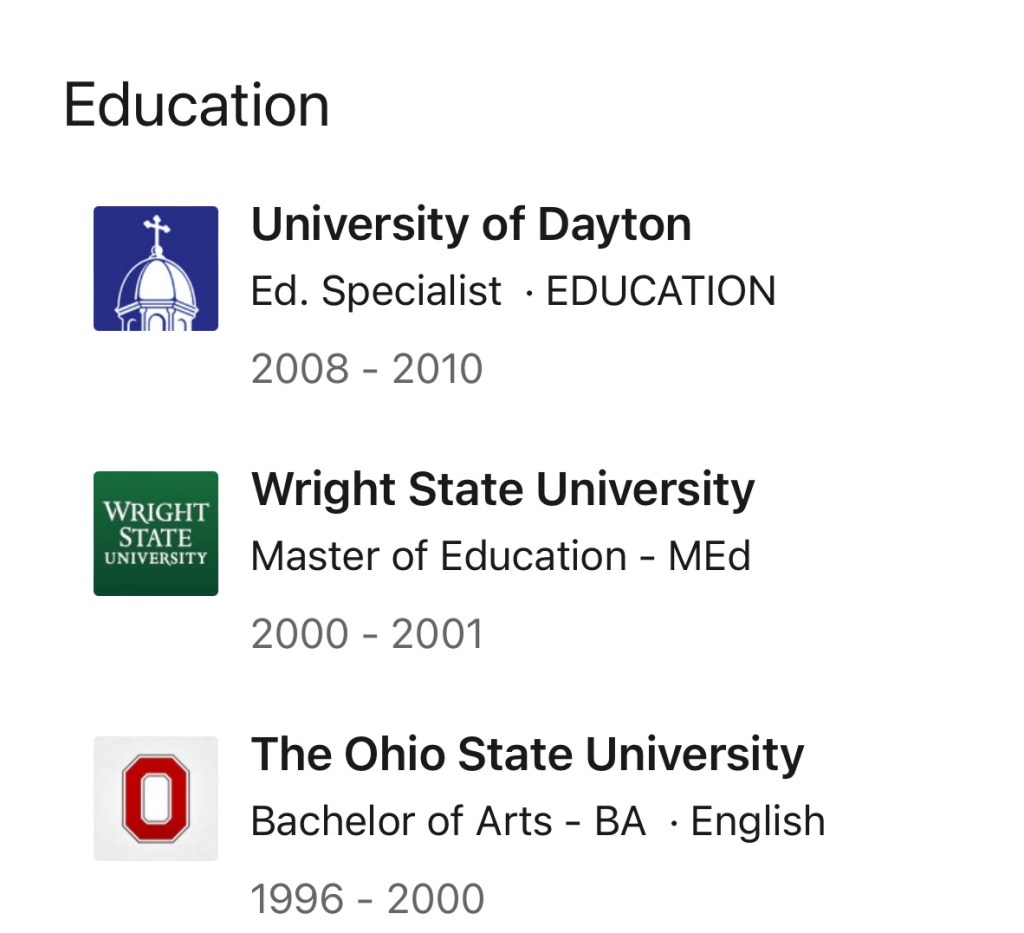Viewport: 1024px width, 933px height.
Task: Open the University of Dayton school name
Action: pyautogui.click(x=470, y=225)
